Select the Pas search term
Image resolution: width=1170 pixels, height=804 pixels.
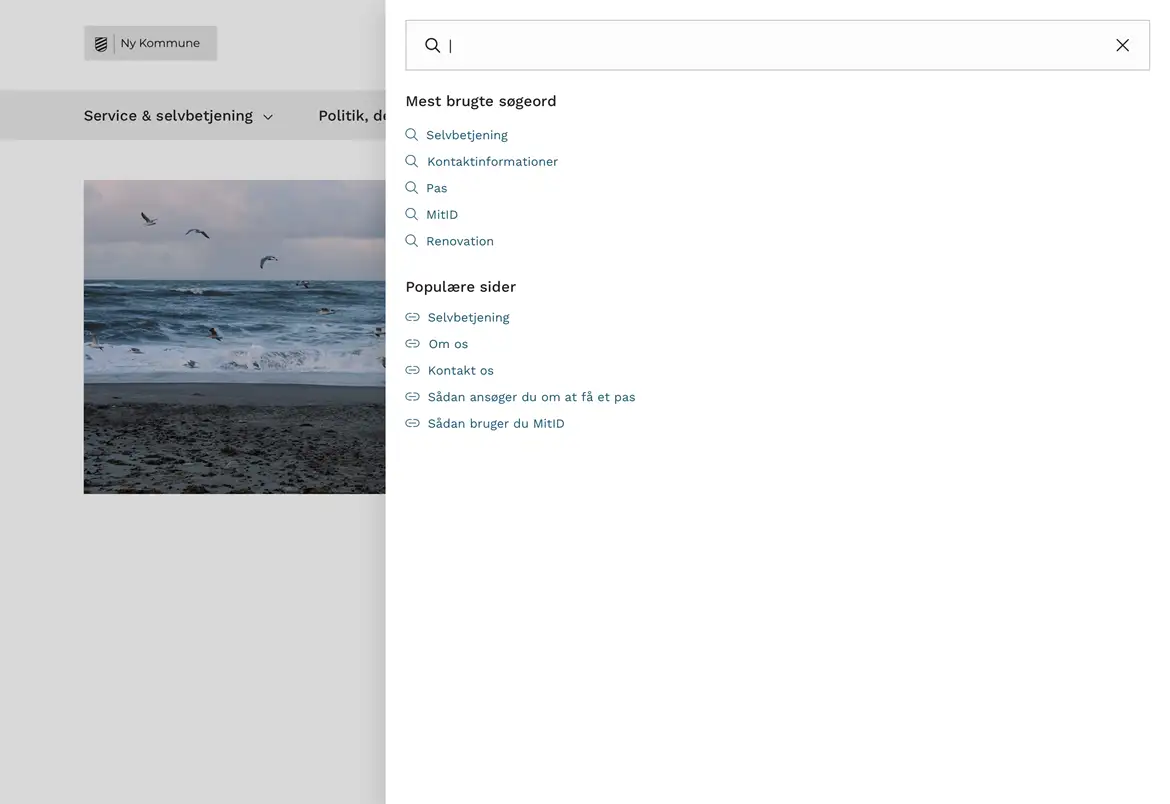tap(437, 188)
